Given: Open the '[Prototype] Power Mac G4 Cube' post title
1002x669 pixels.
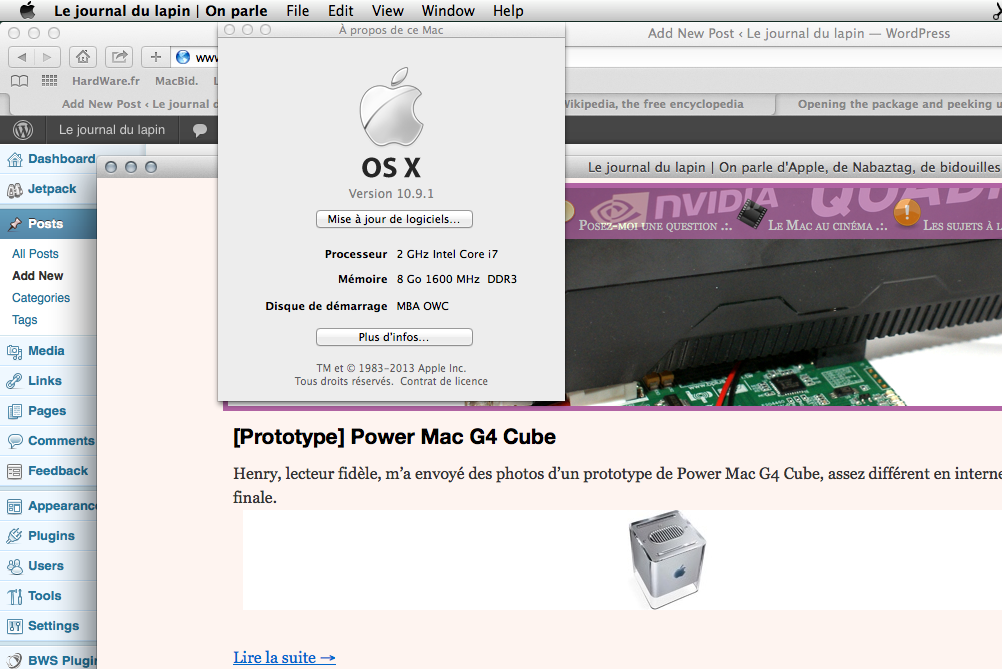Looking at the screenshot, I should (x=394, y=436).
